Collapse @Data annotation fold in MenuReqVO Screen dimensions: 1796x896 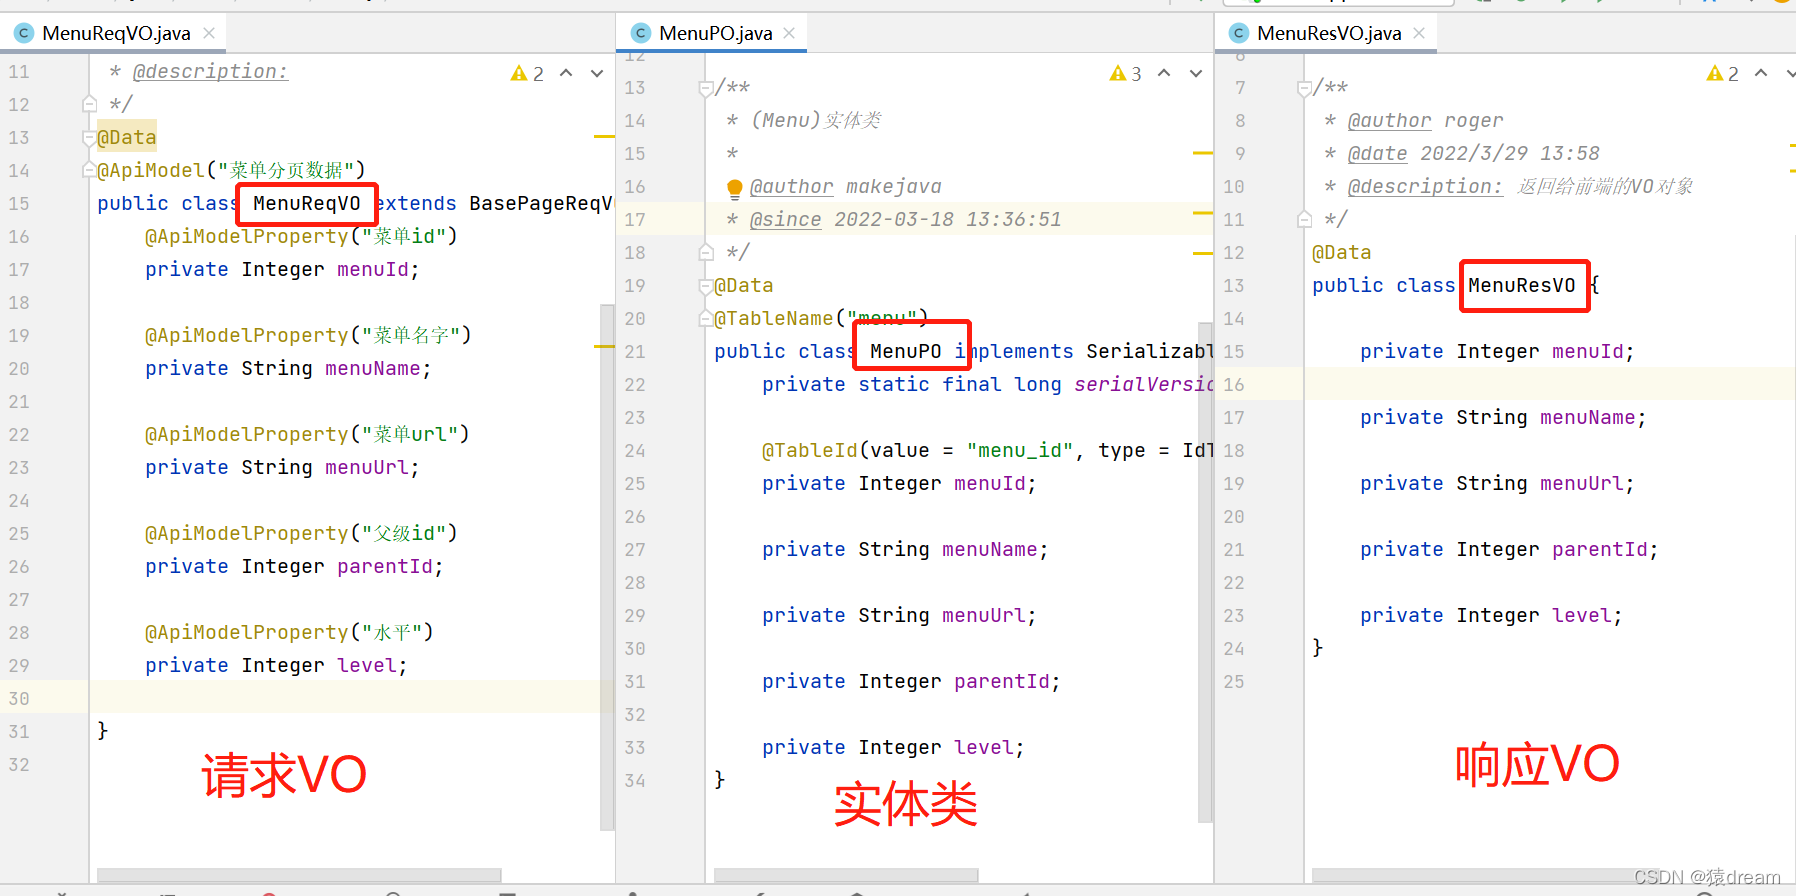coord(89,138)
